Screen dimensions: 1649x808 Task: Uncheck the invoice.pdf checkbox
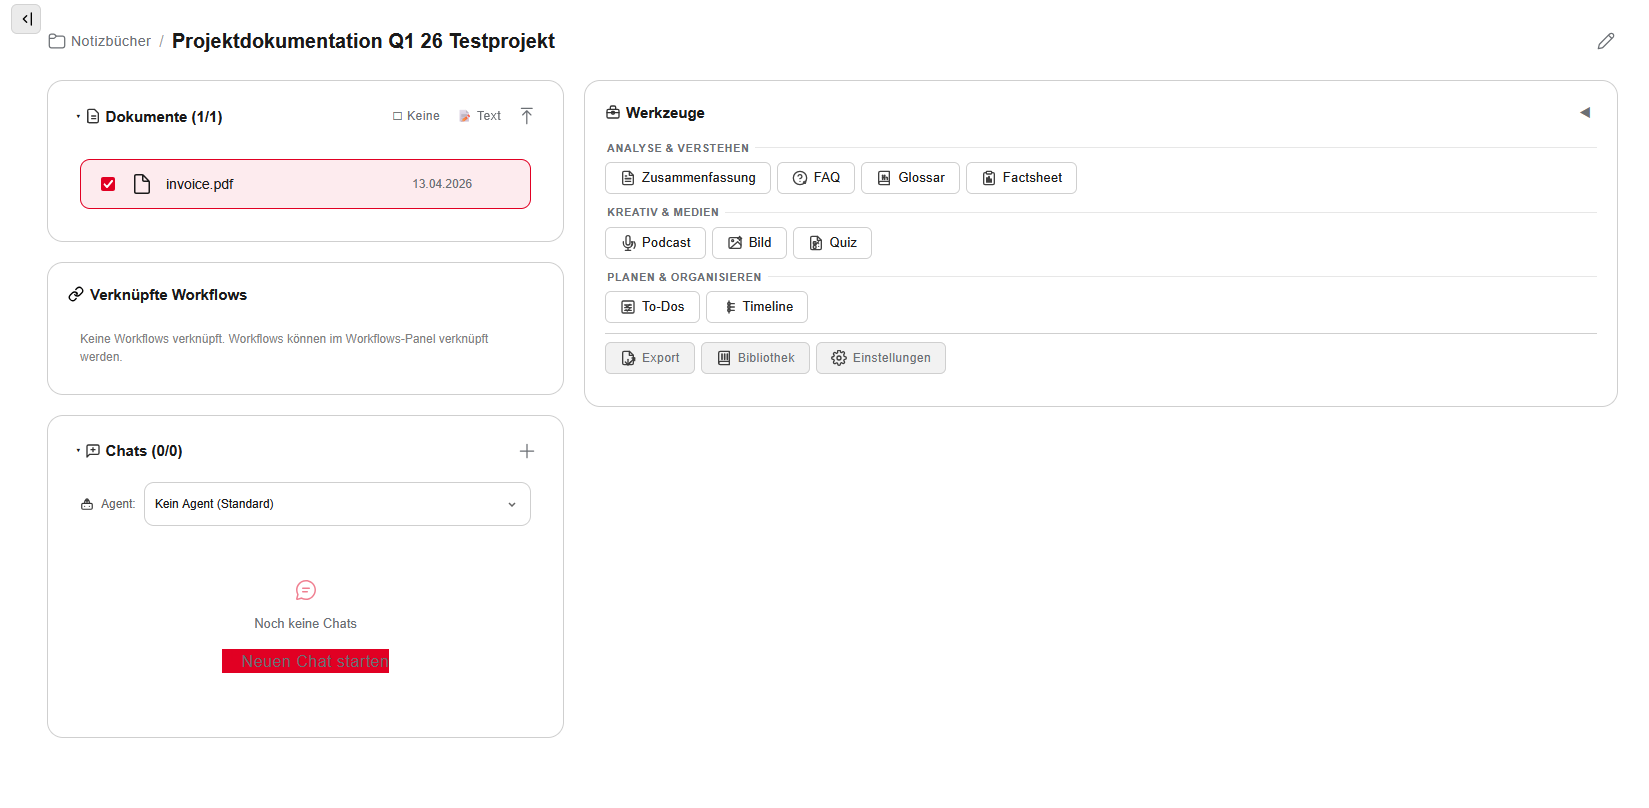pos(108,184)
